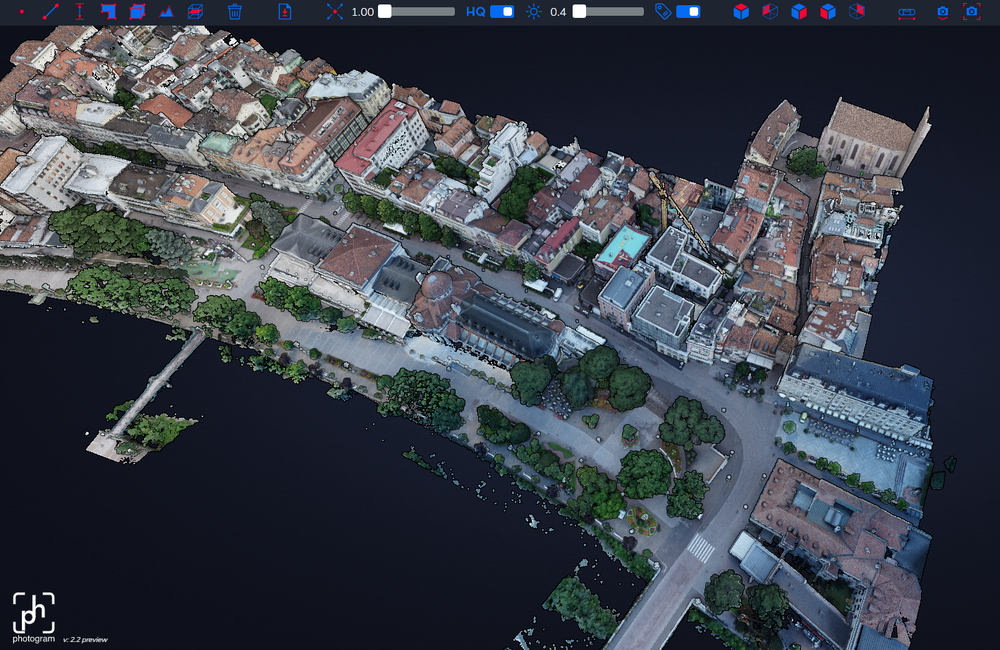
Task: Toggle the measurement labels switch
Action: point(688,11)
